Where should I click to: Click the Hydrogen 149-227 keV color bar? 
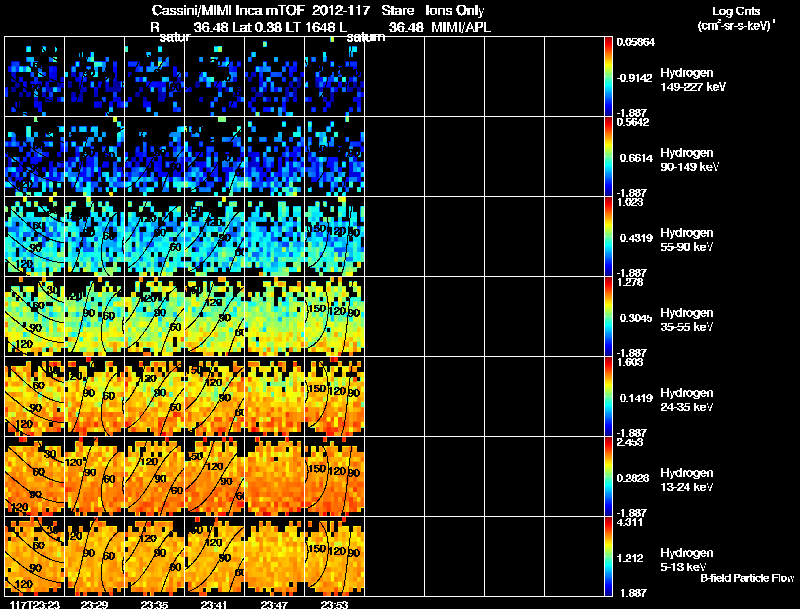[609, 76]
